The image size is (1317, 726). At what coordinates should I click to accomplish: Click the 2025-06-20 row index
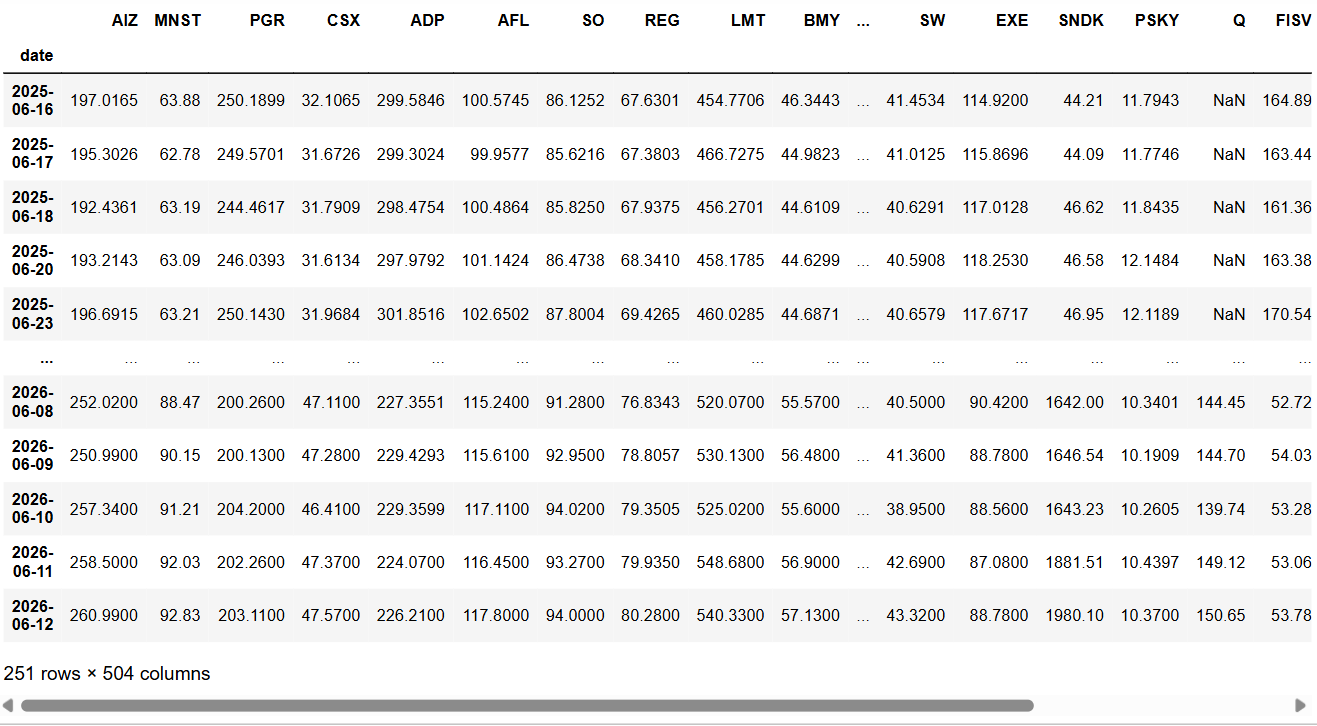33,260
